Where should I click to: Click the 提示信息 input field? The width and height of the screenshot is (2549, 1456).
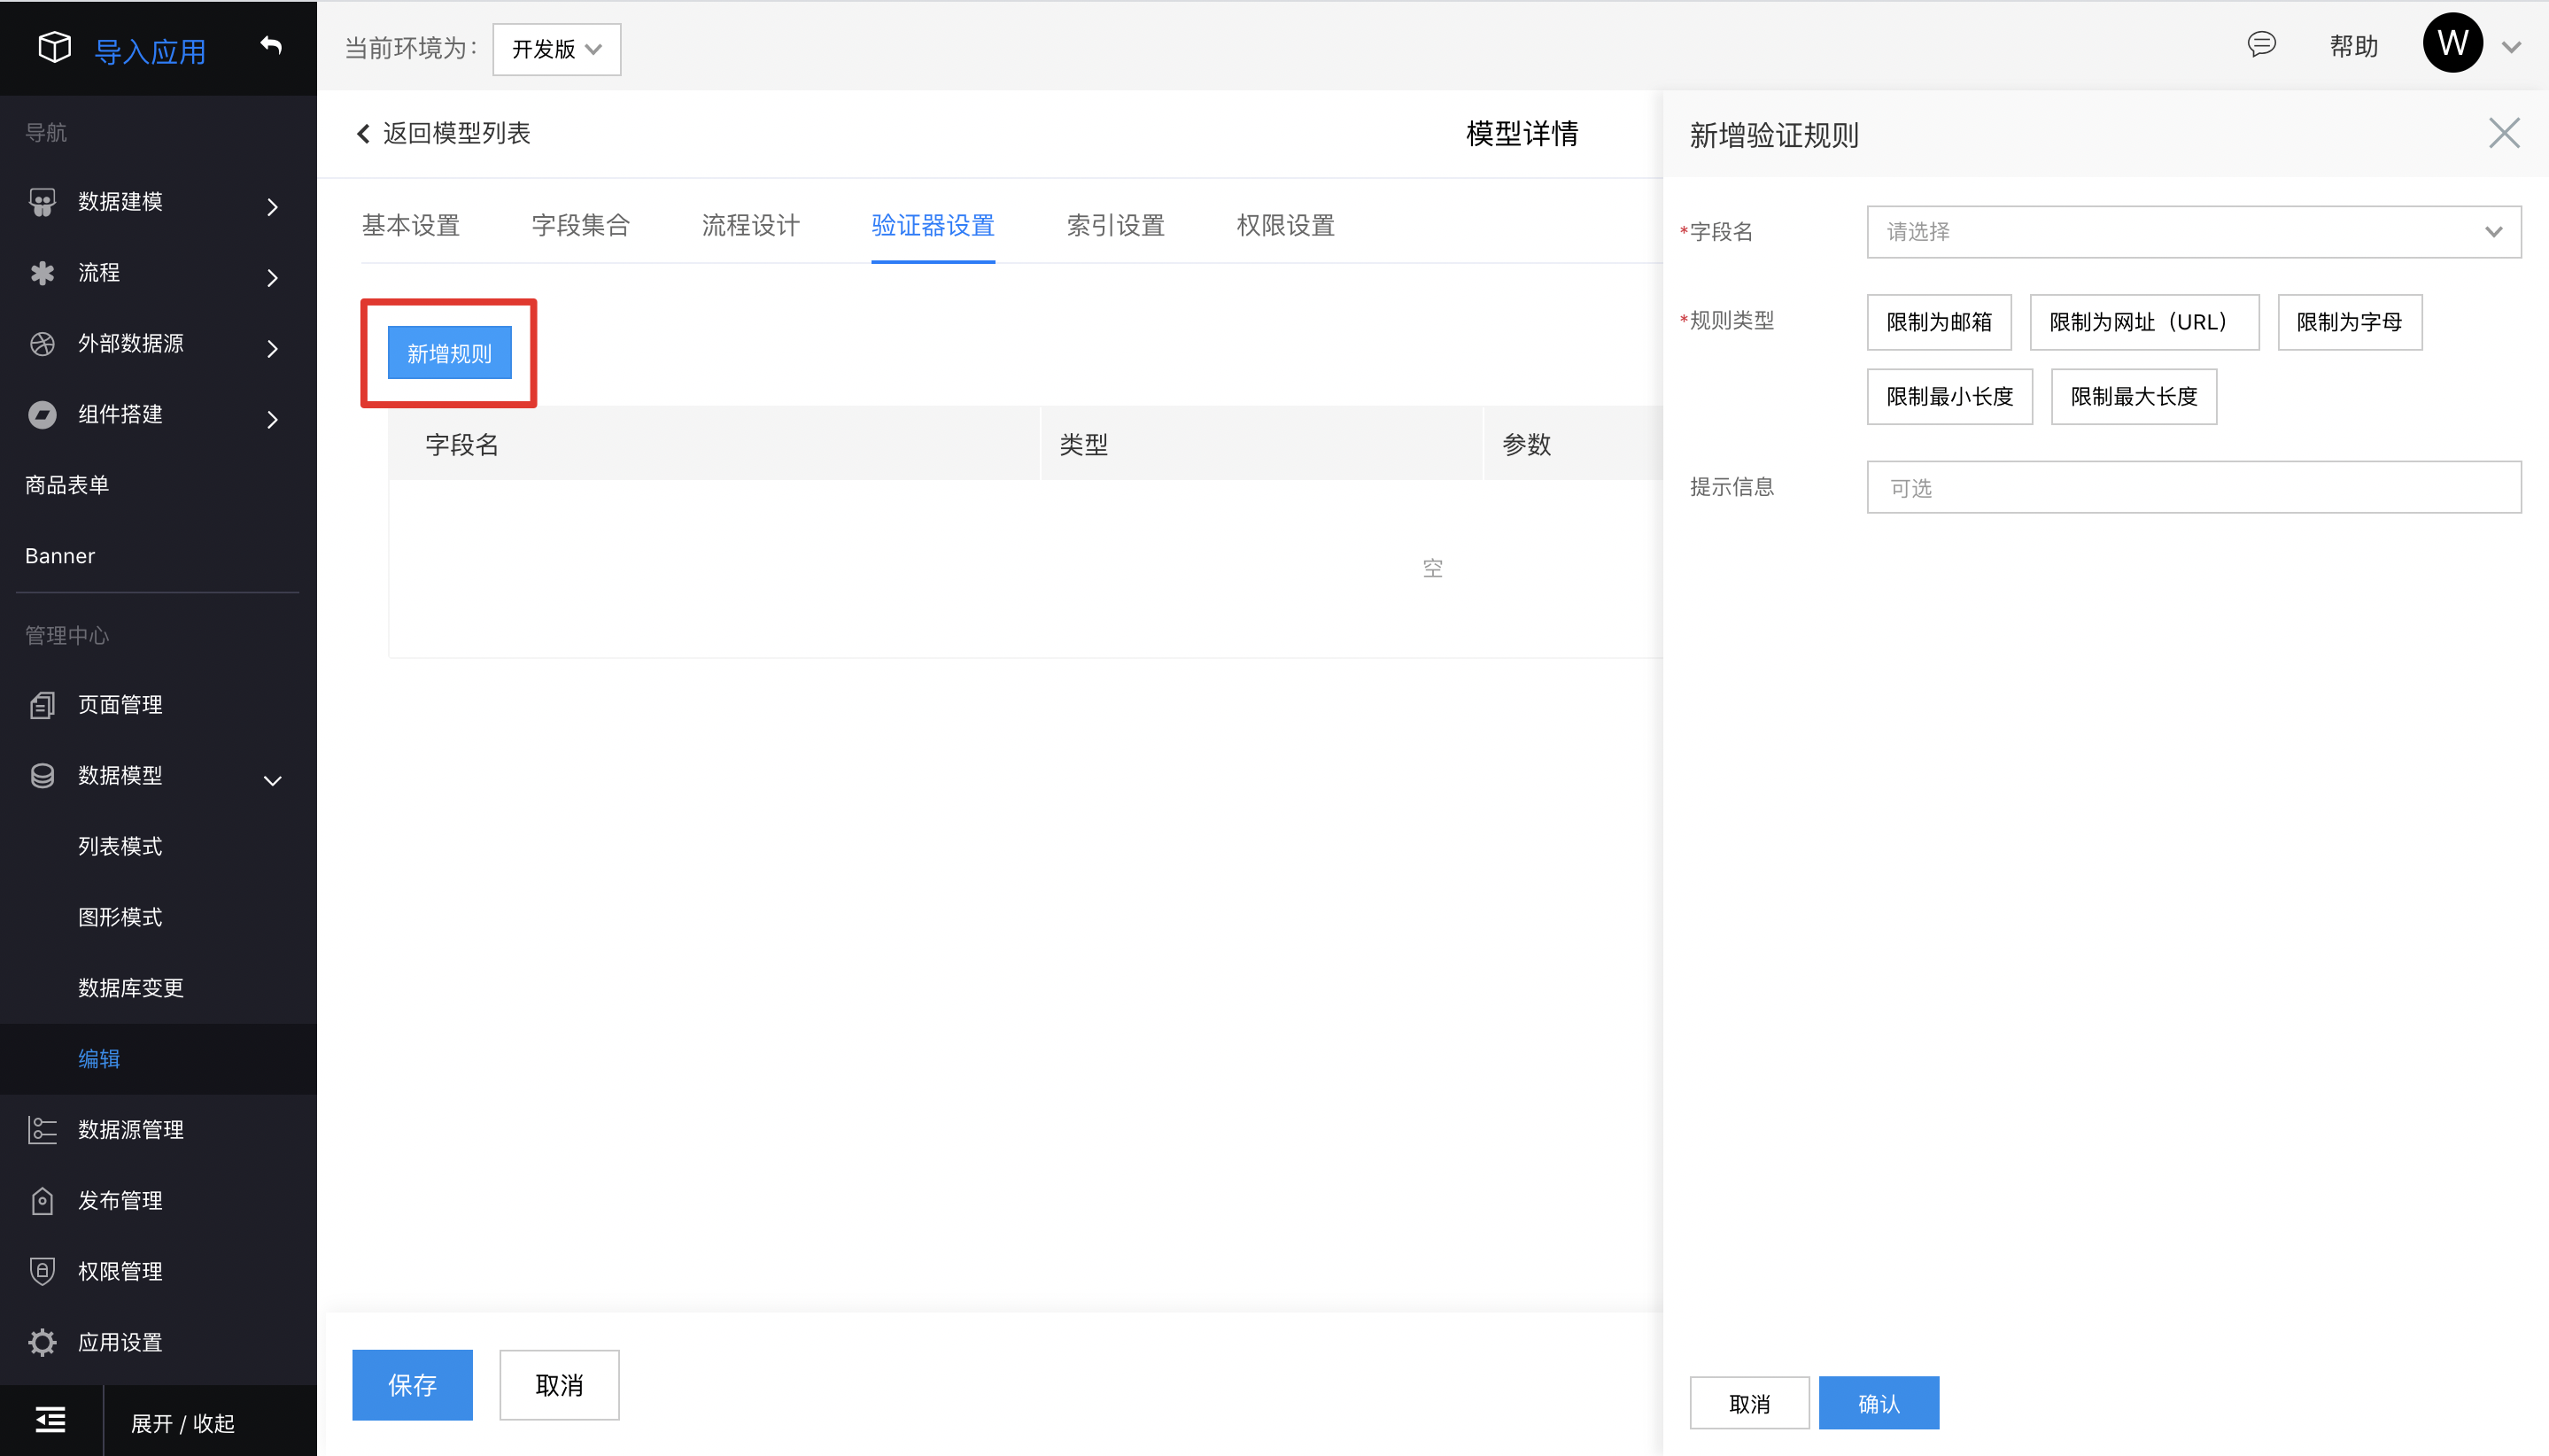[2193, 488]
